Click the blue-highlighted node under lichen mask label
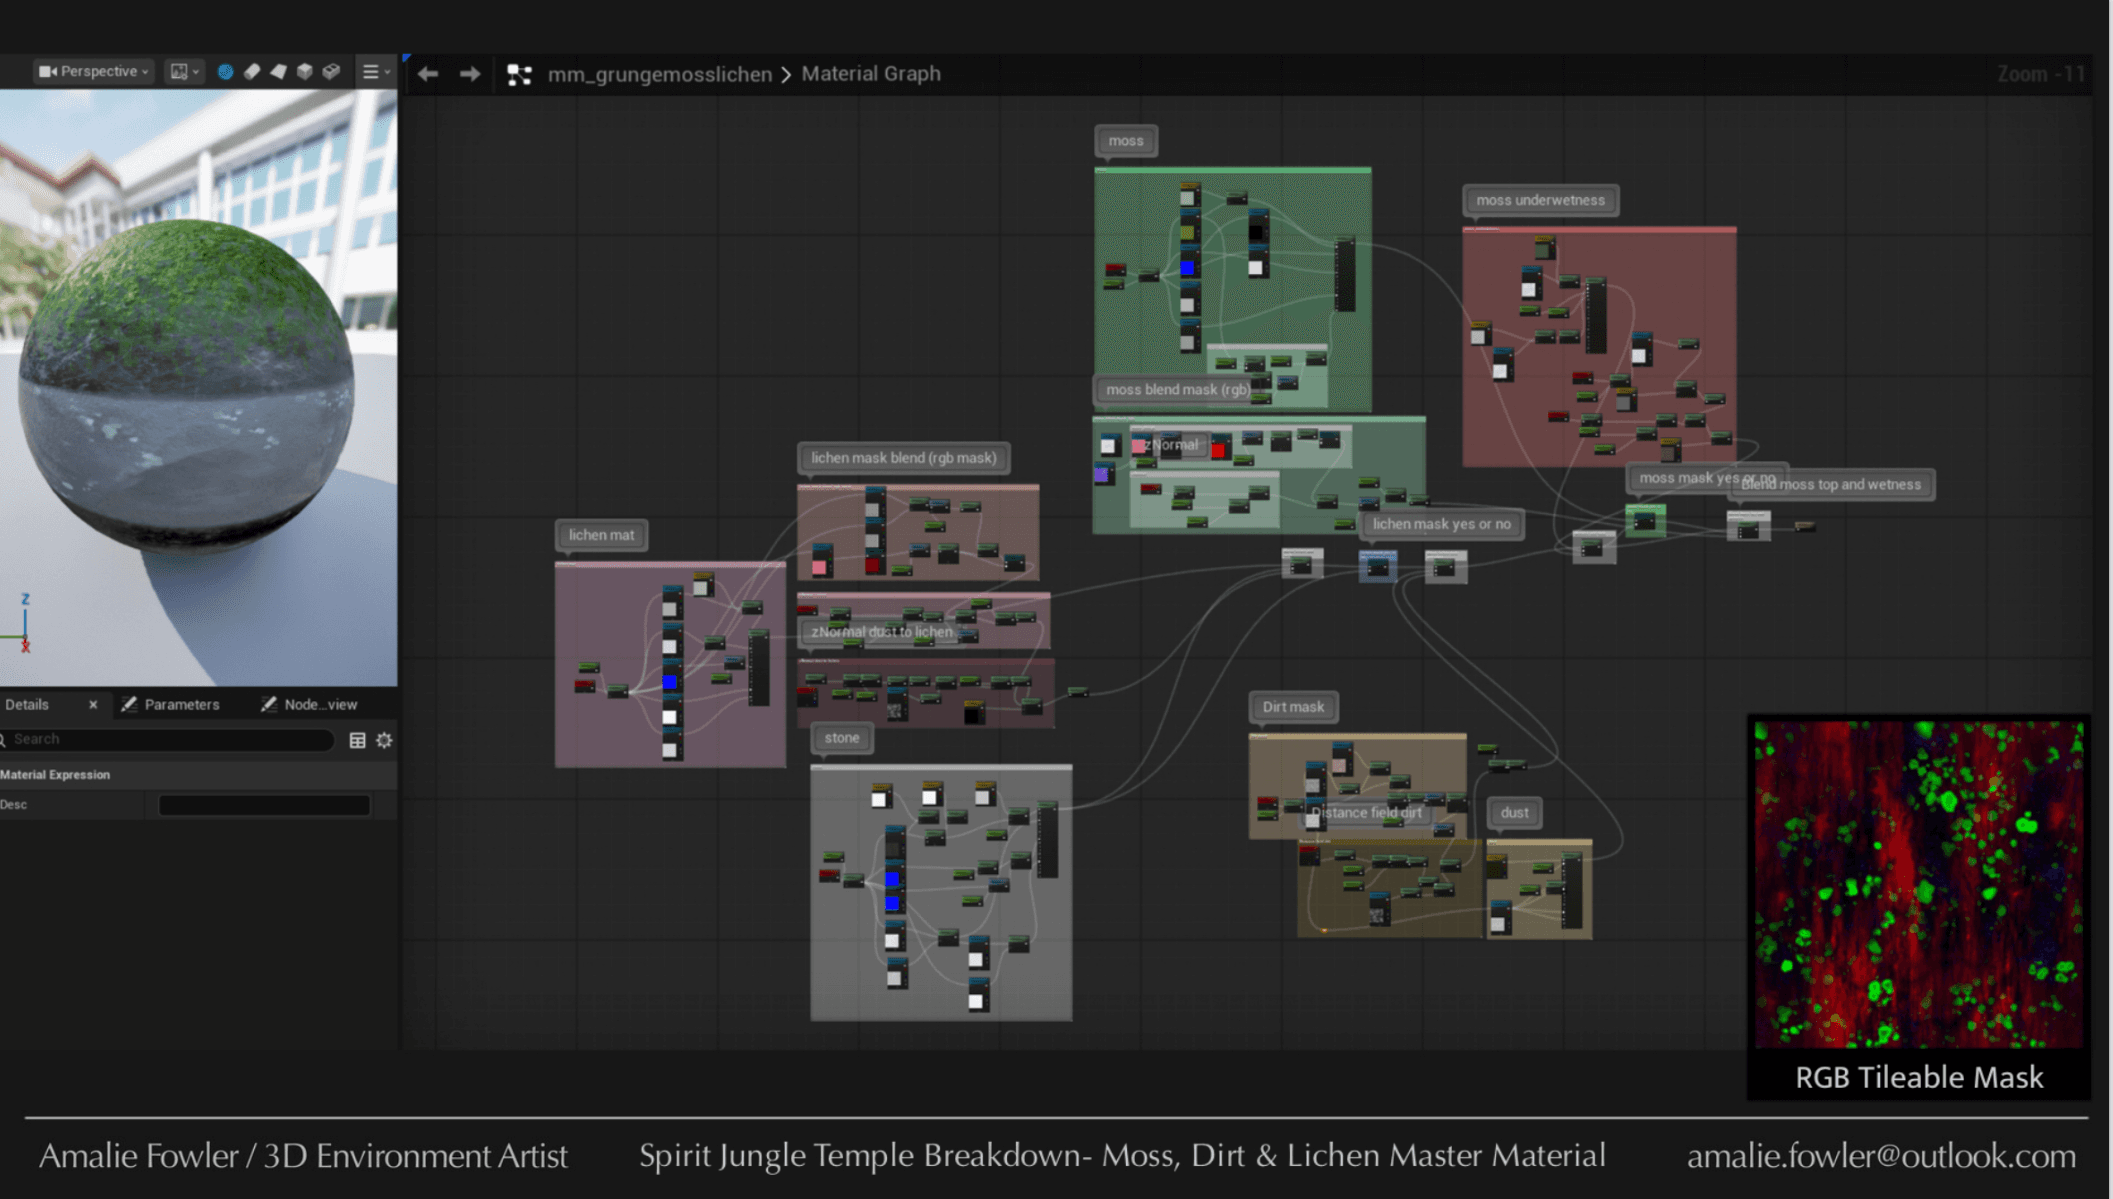The height and width of the screenshot is (1199, 2113). pos(1377,566)
